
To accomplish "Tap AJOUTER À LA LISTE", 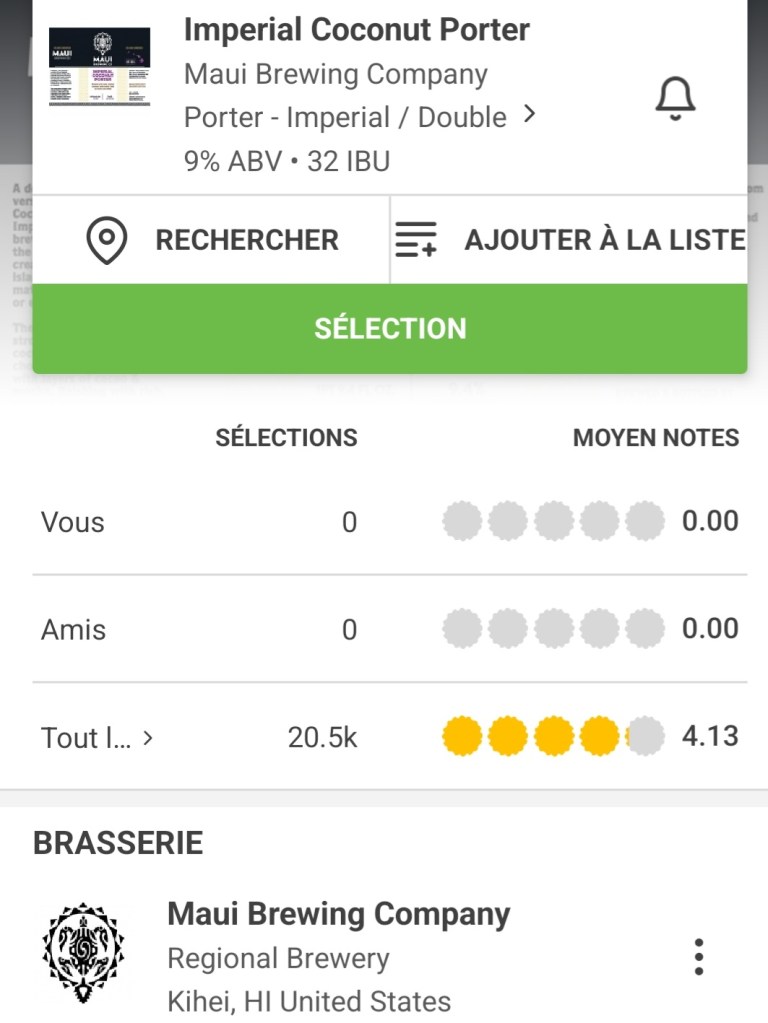I will tap(604, 240).
